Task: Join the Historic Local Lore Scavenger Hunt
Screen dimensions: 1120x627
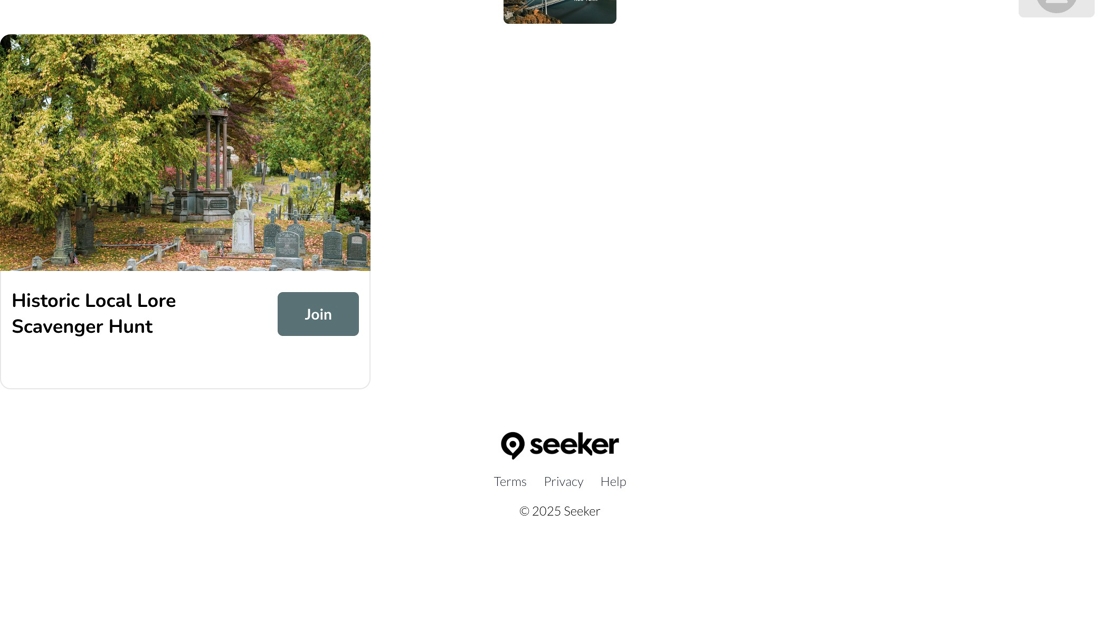Action: click(318, 314)
